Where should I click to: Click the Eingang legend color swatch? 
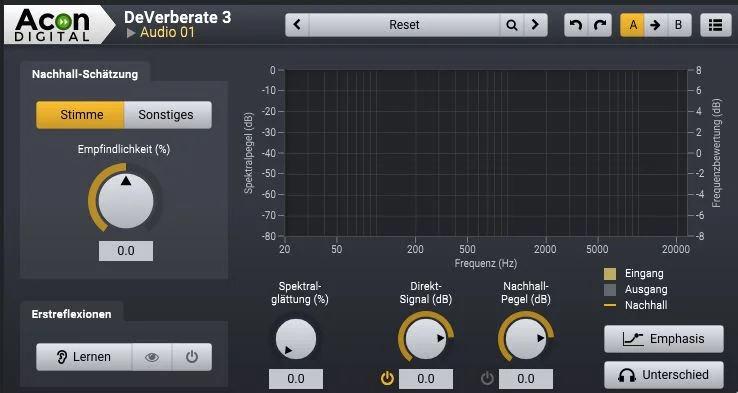tap(610, 274)
